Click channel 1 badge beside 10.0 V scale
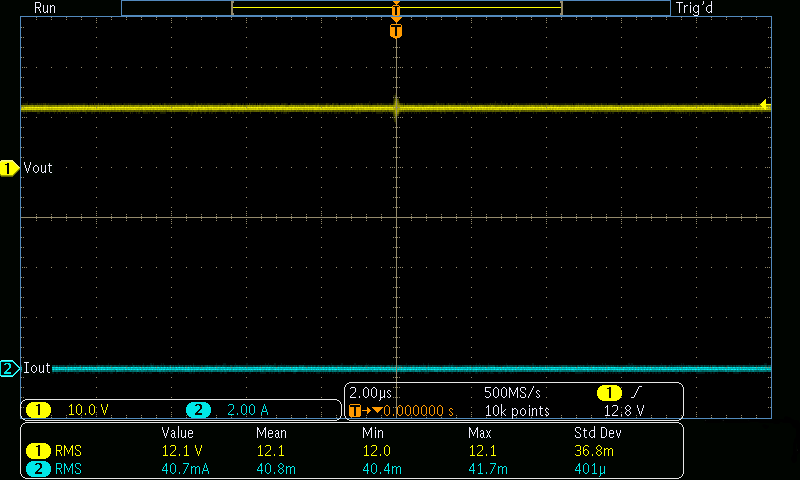The width and height of the screenshot is (800, 480). point(39,410)
